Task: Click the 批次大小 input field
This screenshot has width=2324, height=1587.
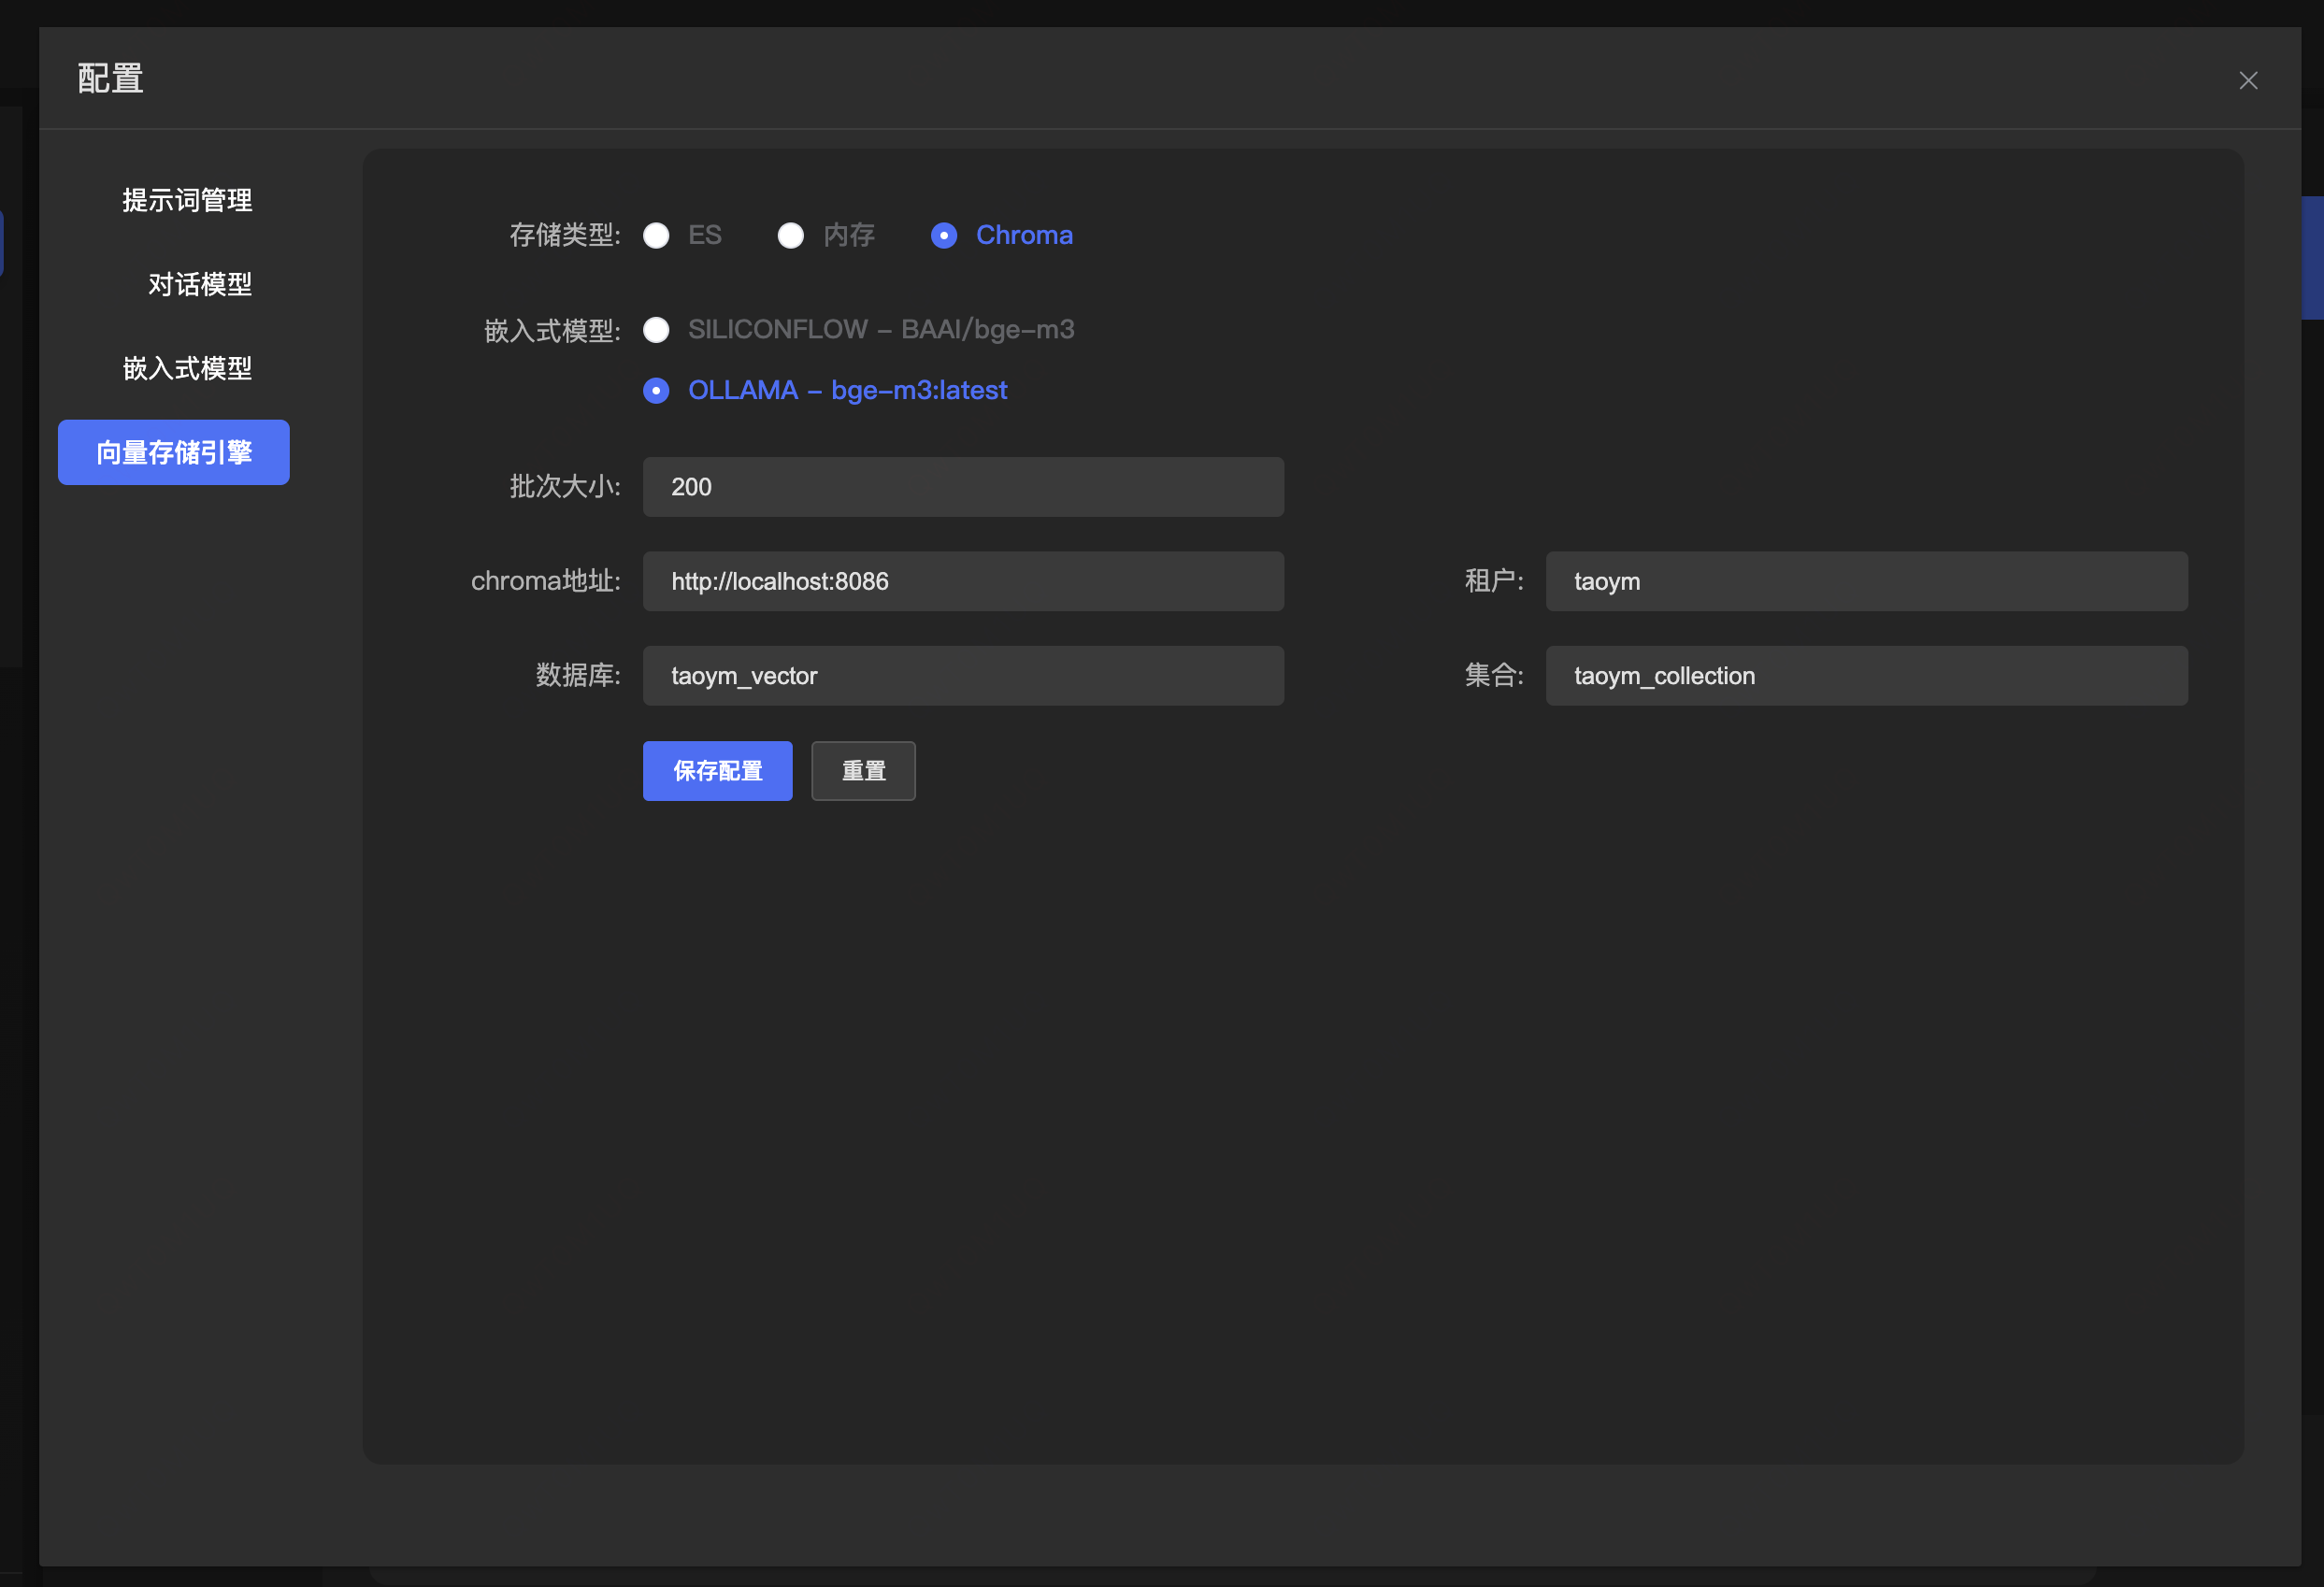Action: [x=962, y=487]
